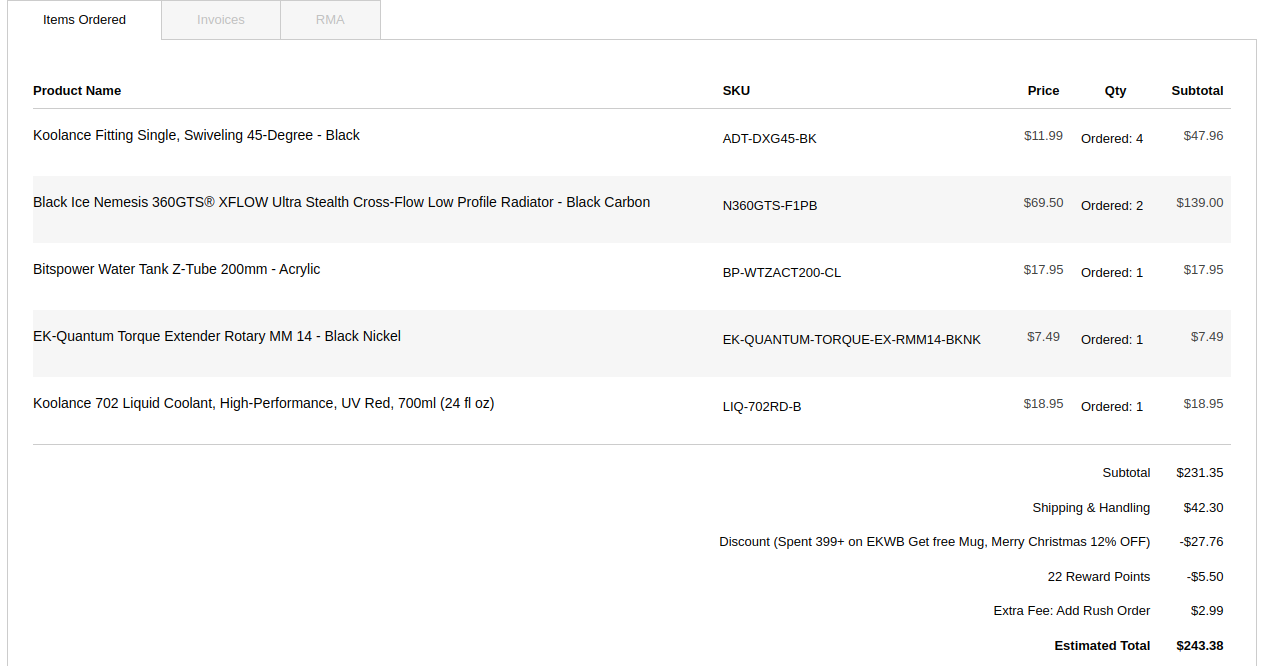Click Extra Fee: Add Rush Order label

tap(1072, 611)
